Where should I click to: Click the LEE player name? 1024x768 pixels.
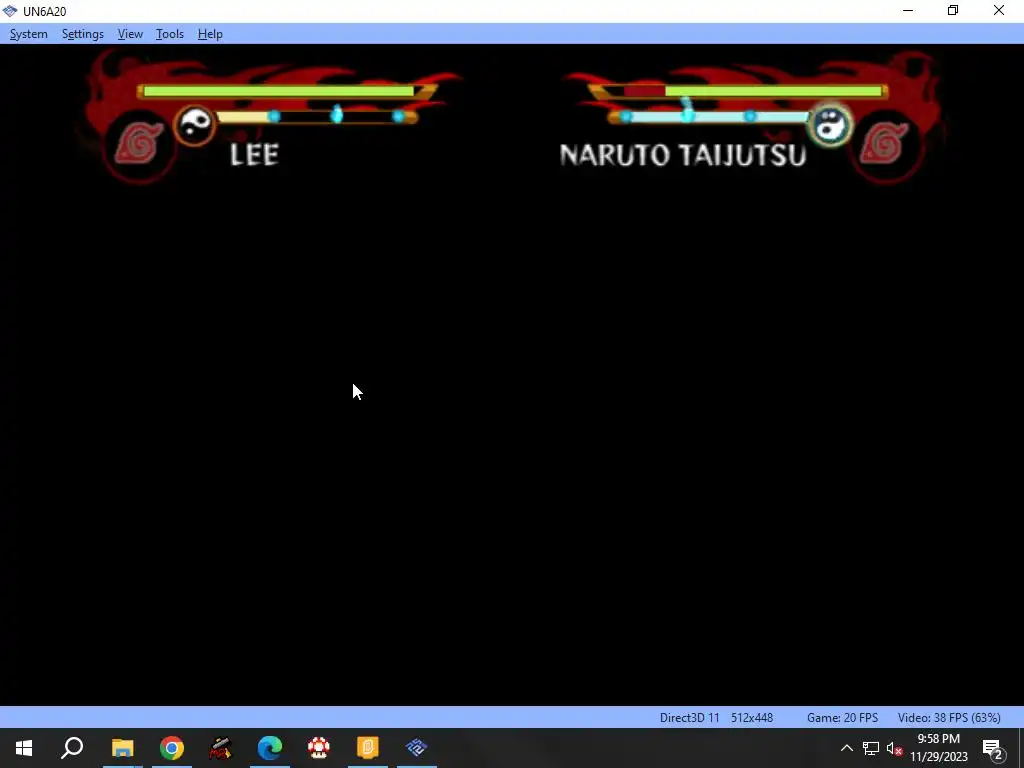coord(255,155)
